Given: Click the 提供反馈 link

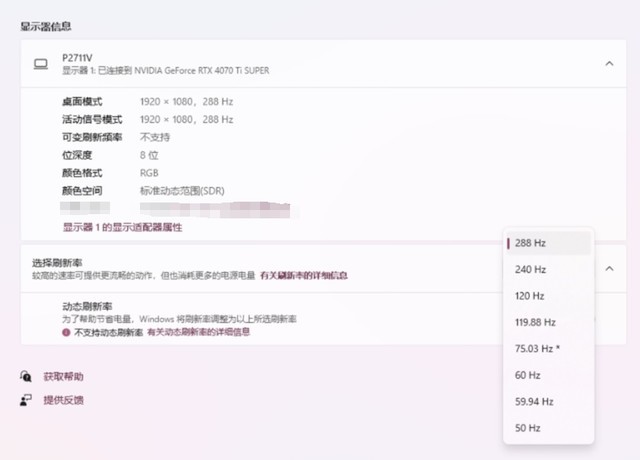Looking at the screenshot, I should [x=63, y=400].
